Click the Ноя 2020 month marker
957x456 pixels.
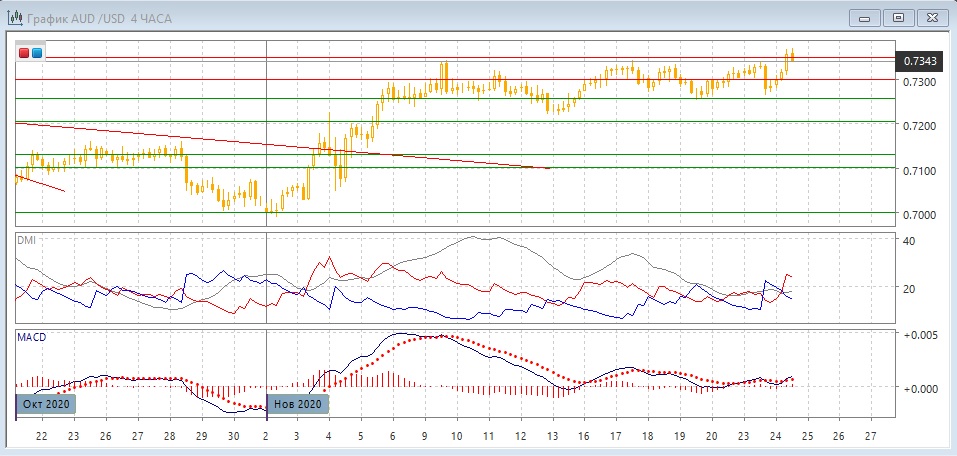point(297,404)
